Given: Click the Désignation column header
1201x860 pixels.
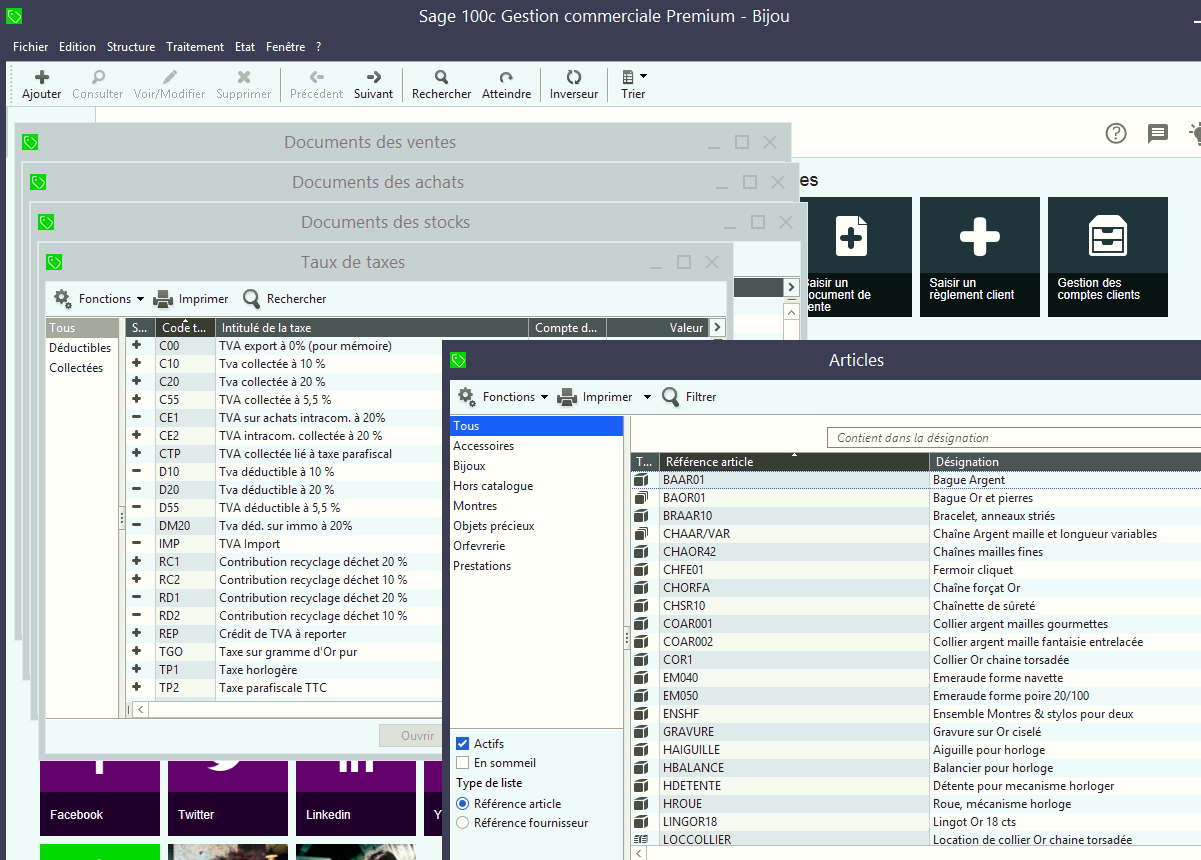Looking at the screenshot, I should coord(1065,462).
